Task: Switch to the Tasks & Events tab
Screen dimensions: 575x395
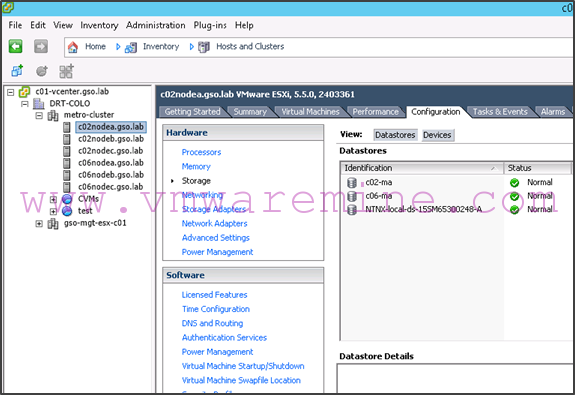Action: tap(500, 112)
